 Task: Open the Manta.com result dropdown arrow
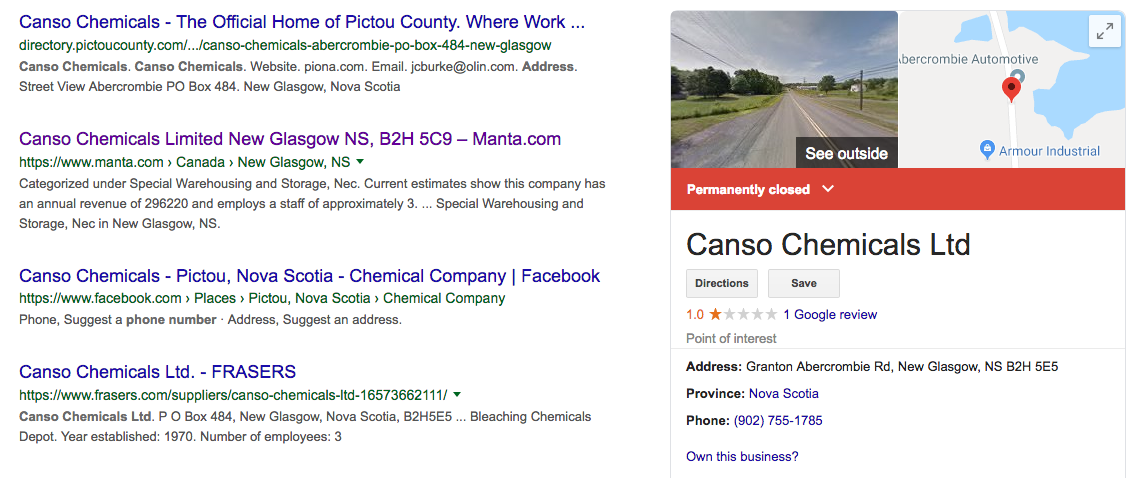click(x=360, y=161)
